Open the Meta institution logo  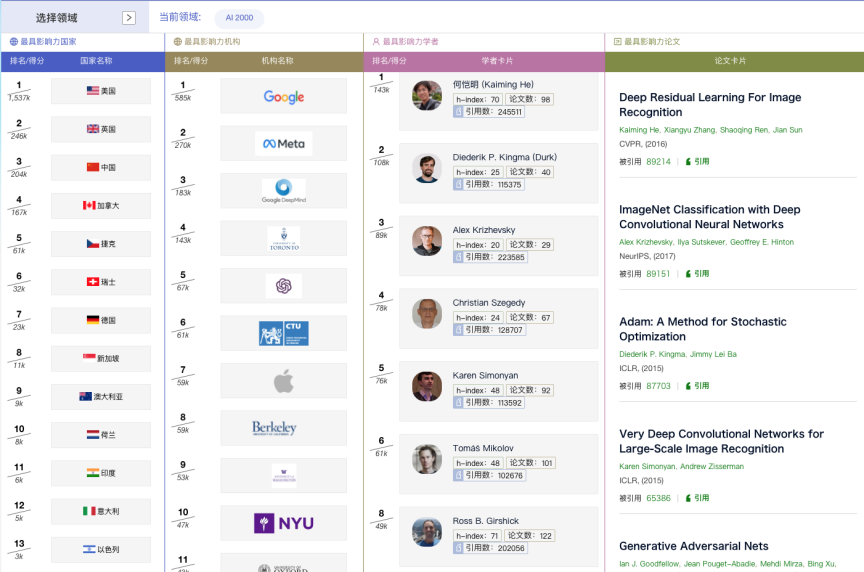pos(284,144)
